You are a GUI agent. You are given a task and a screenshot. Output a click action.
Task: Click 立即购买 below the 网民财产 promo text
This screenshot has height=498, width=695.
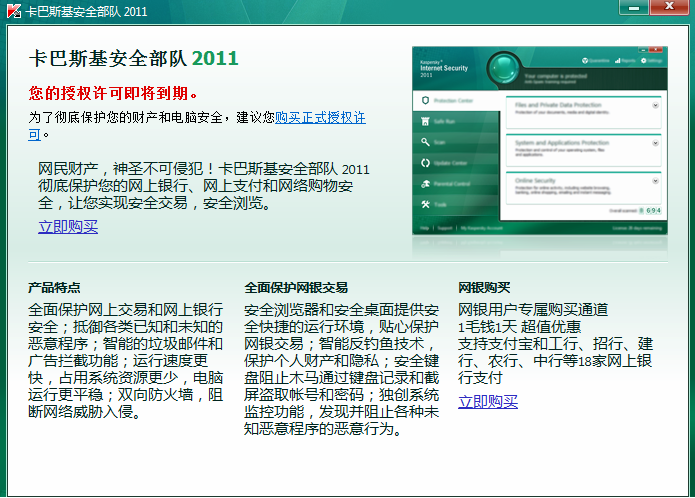(x=68, y=226)
